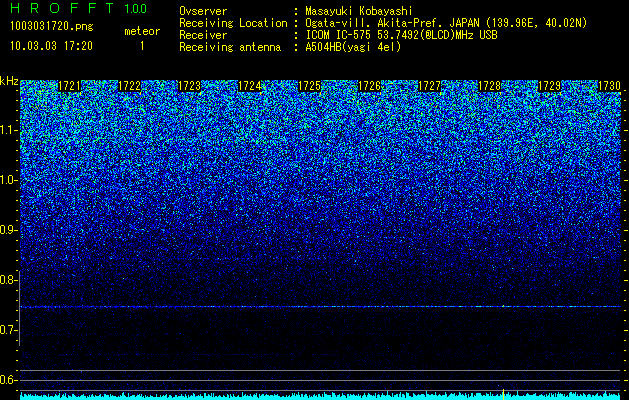Image resolution: width=629 pixels, height=400 pixels.
Task: Click the meteor count value 1
Action: pos(142,46)
